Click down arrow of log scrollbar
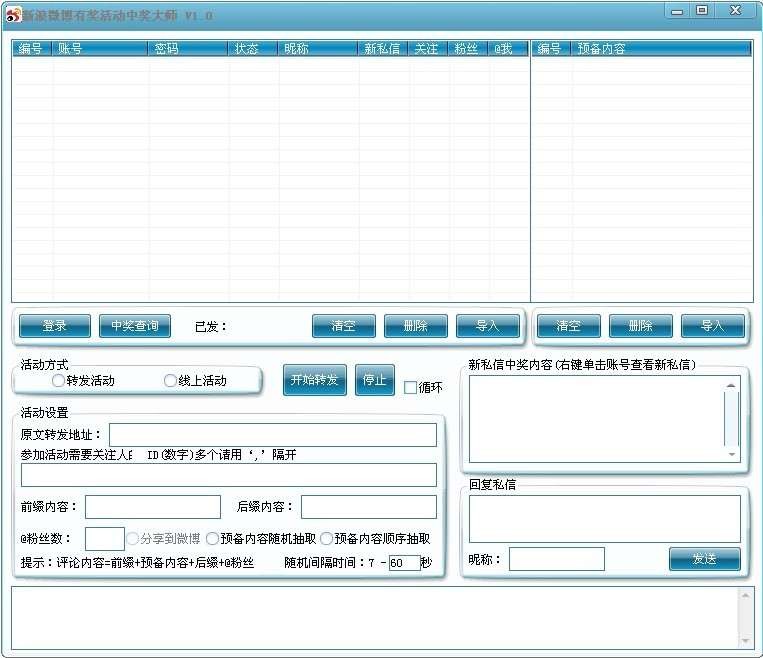Screen dimensions: 763x658 745,641
